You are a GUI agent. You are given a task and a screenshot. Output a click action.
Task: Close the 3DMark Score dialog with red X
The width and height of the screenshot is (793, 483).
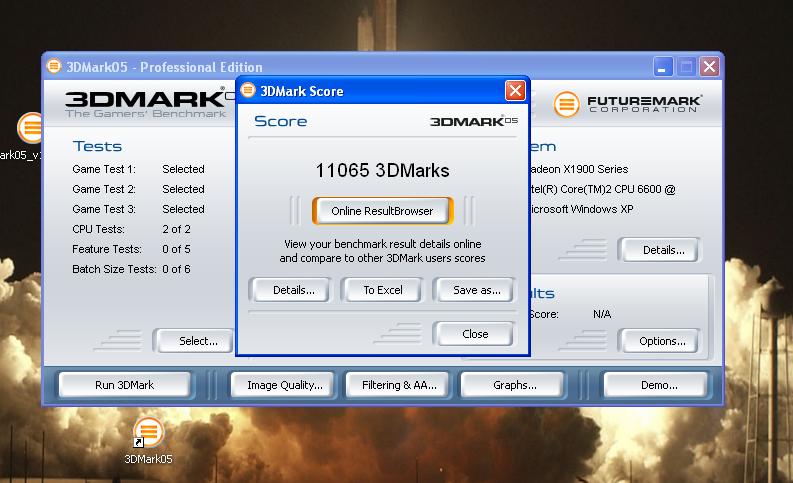pos(515,91)
